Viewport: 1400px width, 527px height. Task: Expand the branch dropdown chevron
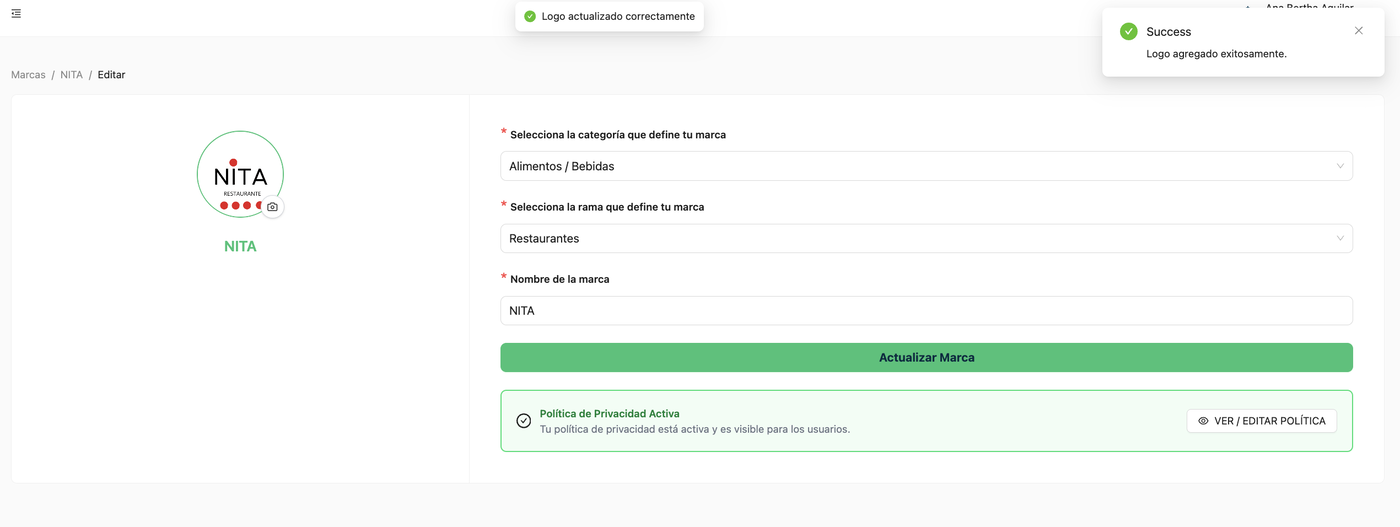1340,238
